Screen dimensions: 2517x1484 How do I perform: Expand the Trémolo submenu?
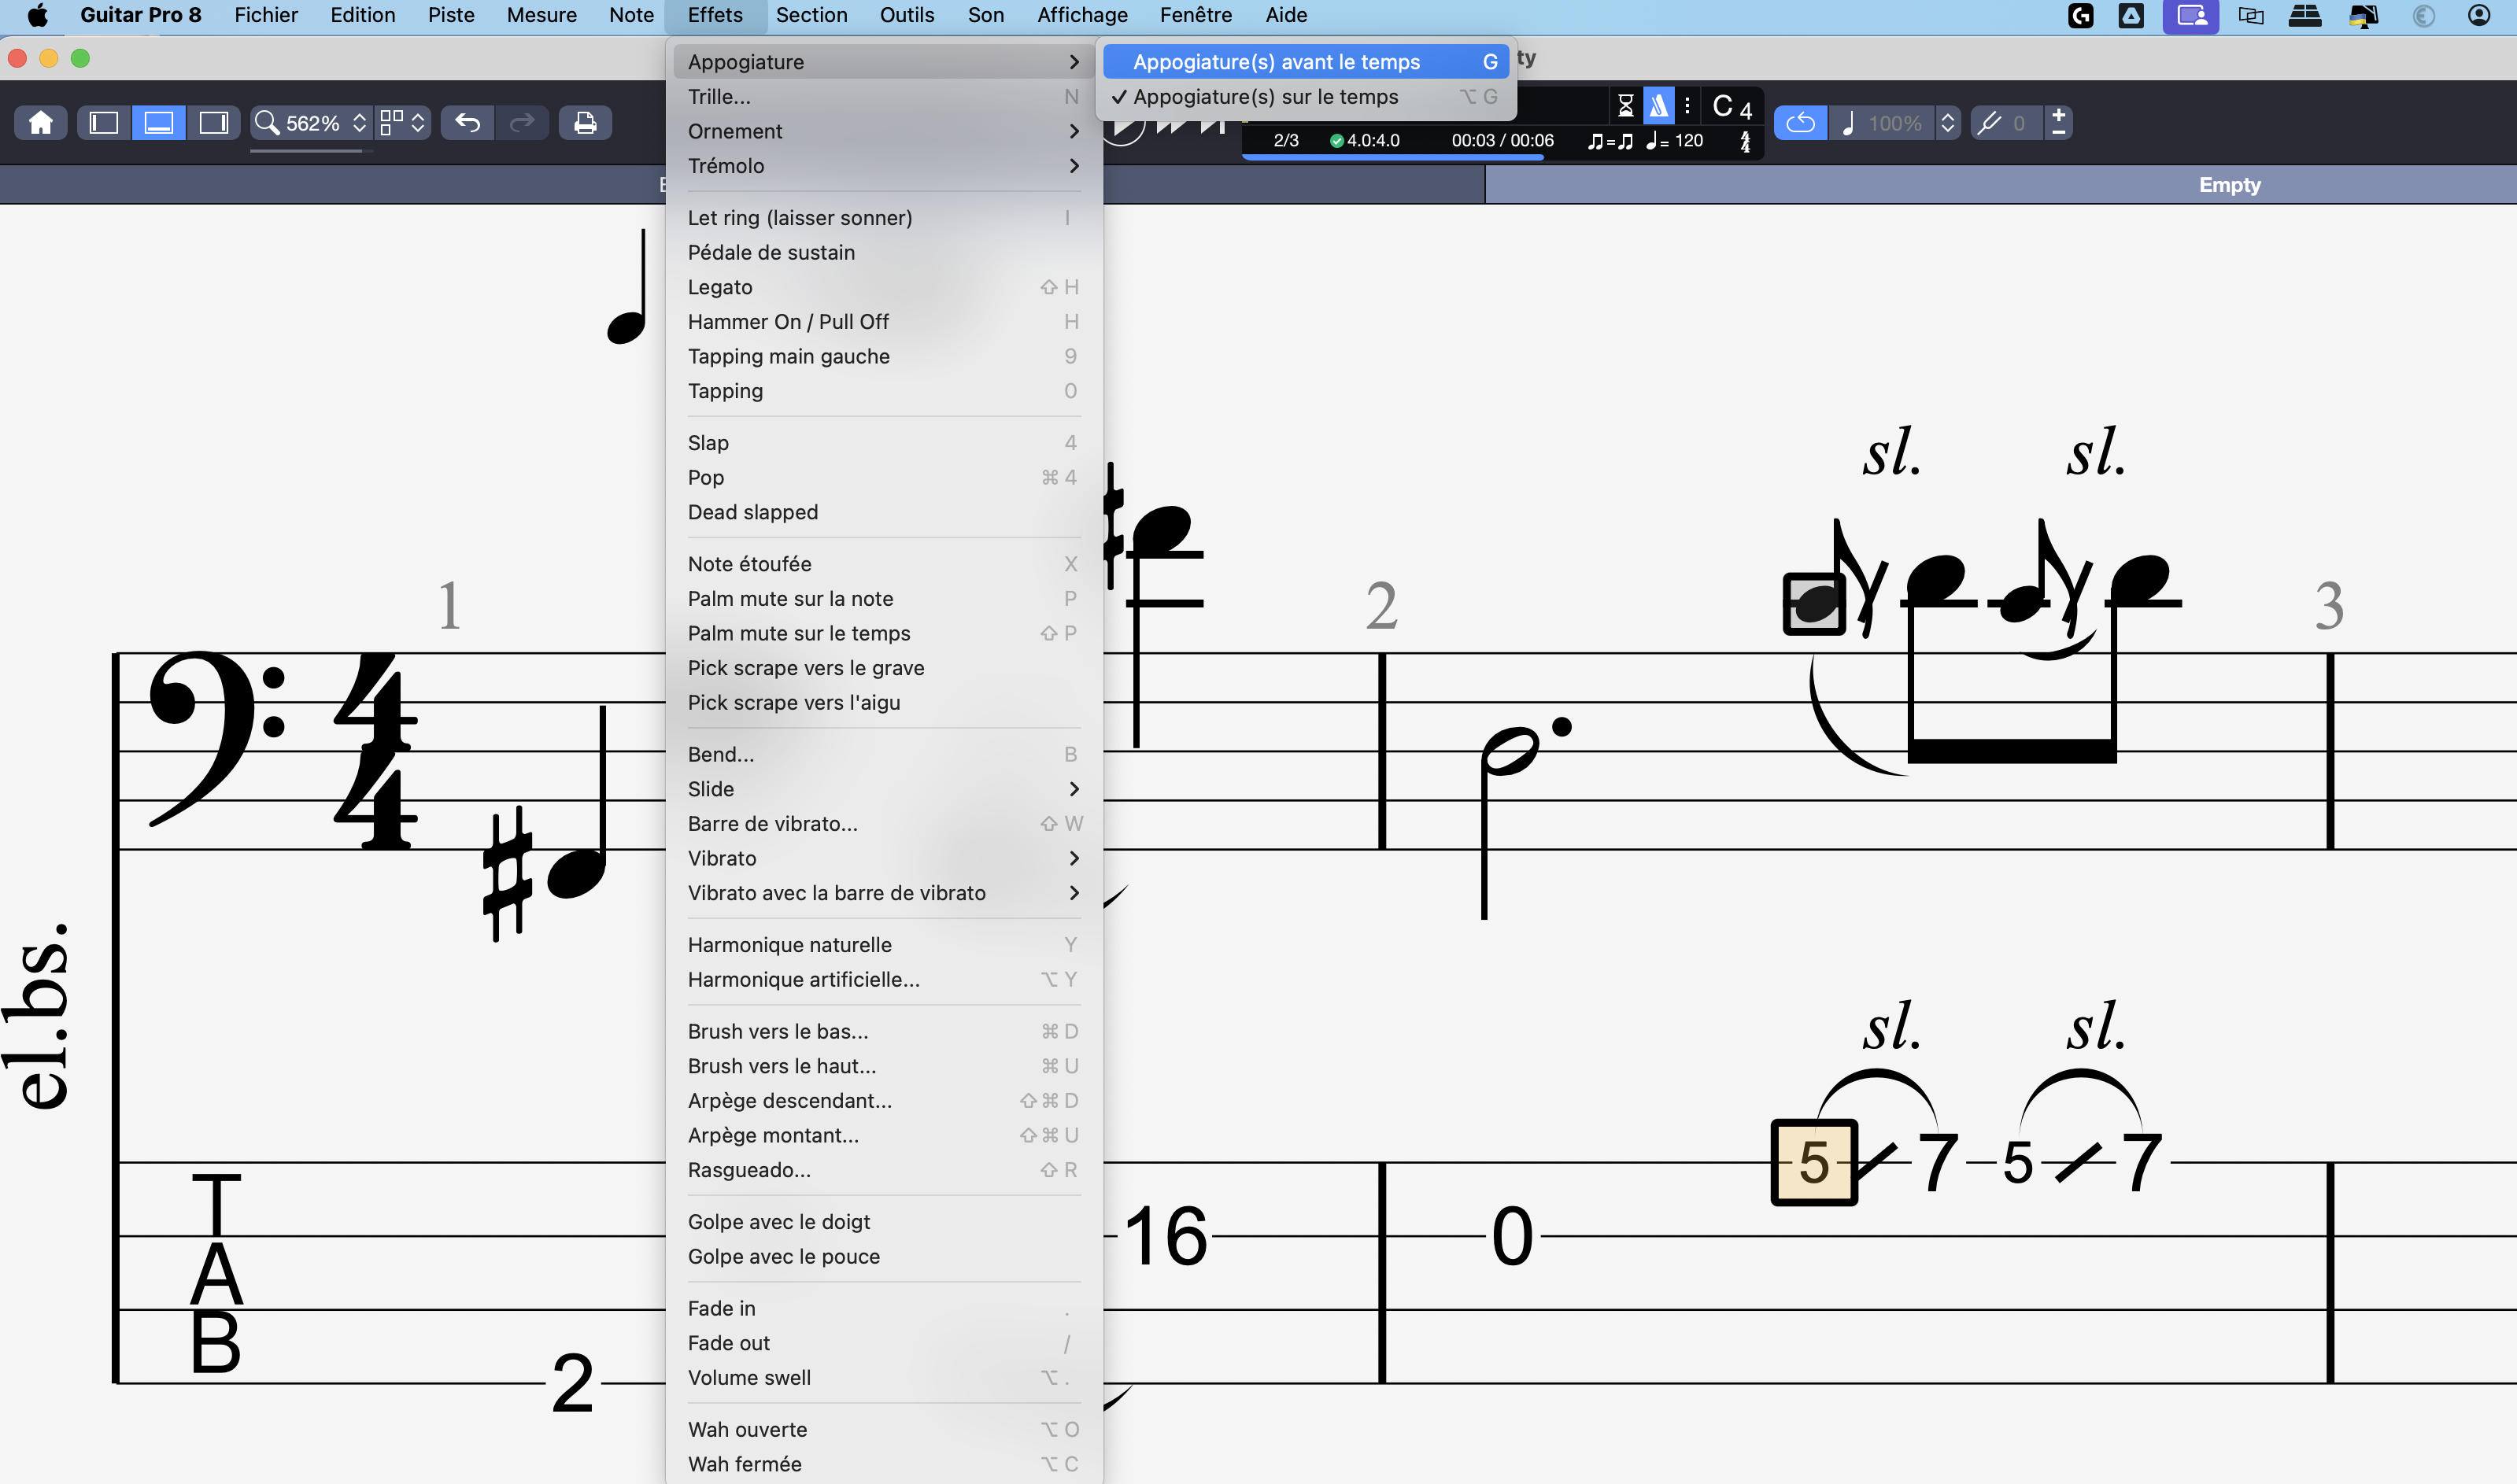pos(883,166)
